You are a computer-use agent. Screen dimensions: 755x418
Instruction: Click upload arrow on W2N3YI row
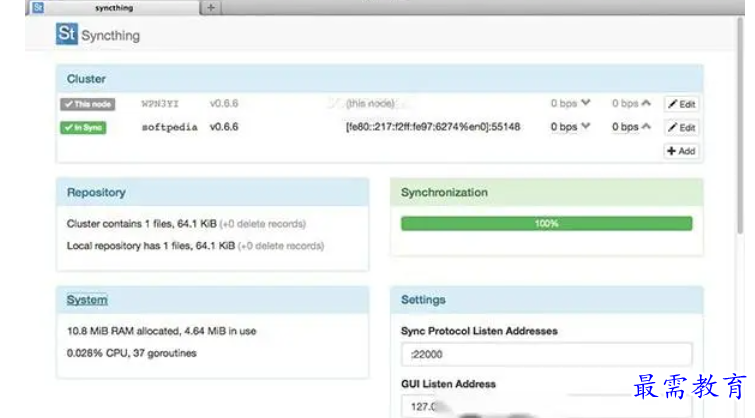click(x=646, y=103)
